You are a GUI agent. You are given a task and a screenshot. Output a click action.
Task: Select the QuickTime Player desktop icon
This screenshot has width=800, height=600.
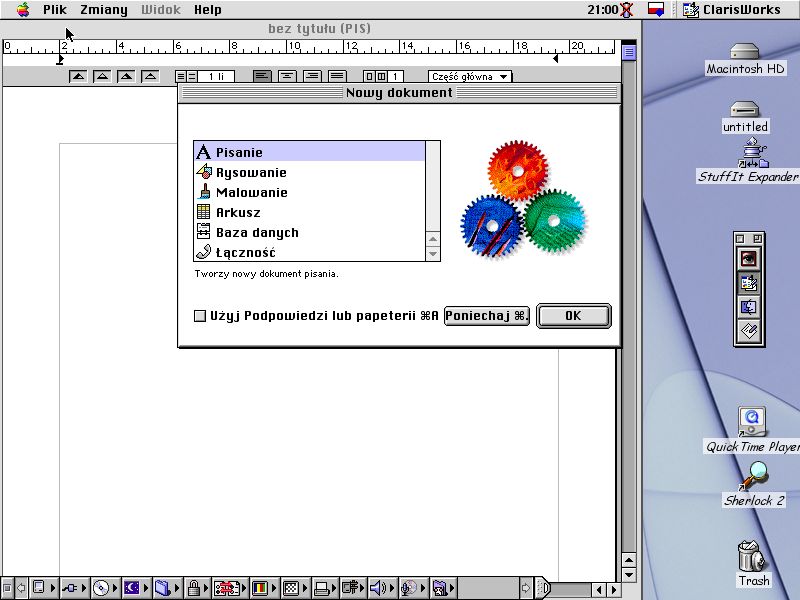tap(752, 430)
